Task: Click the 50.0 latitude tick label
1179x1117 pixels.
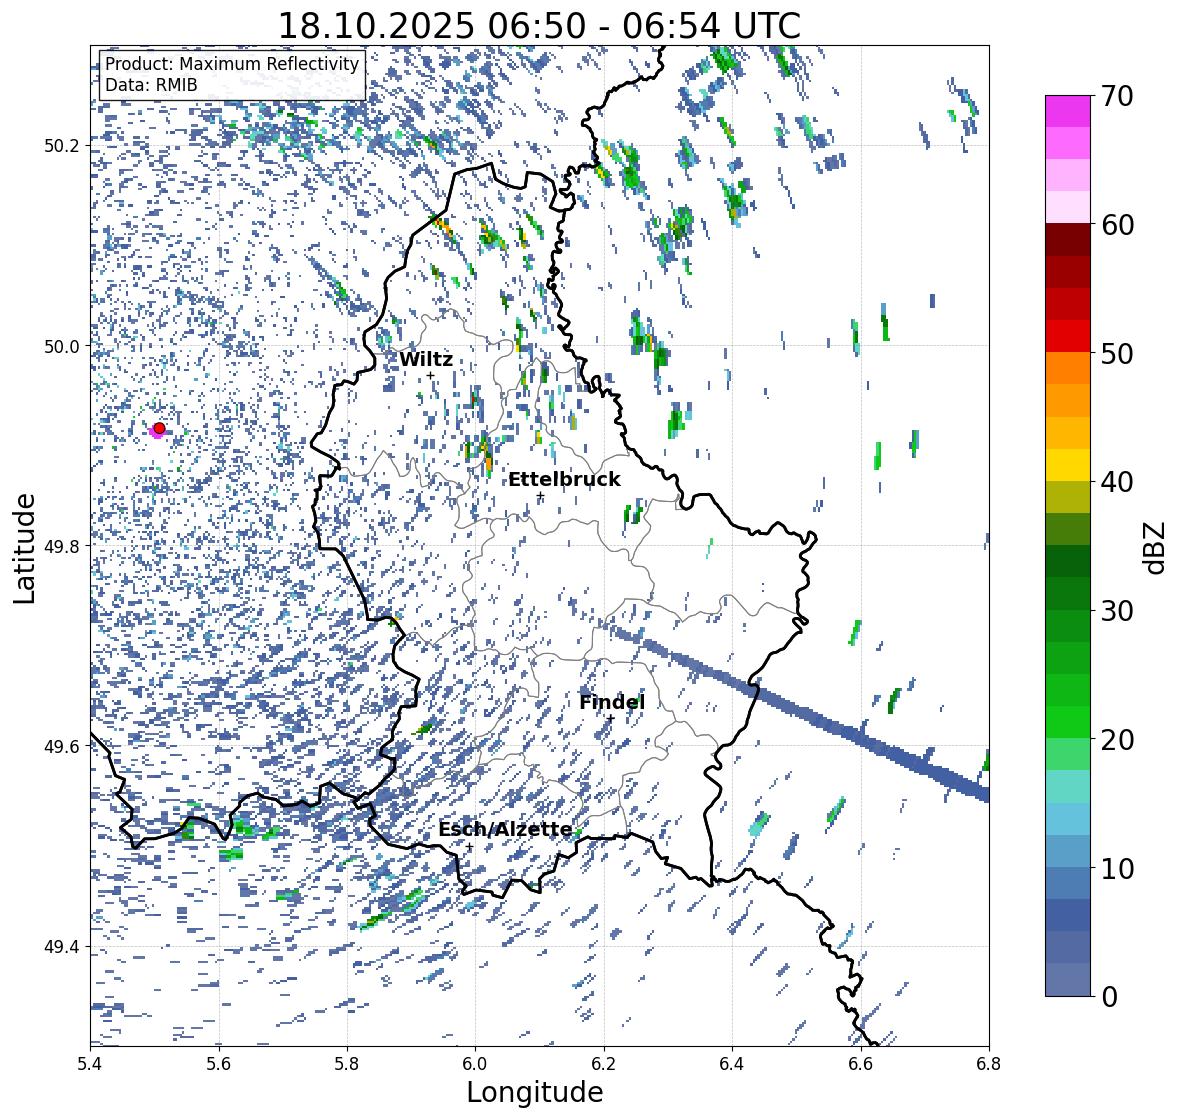Action: pyautogui.click(x=63, y=347)
